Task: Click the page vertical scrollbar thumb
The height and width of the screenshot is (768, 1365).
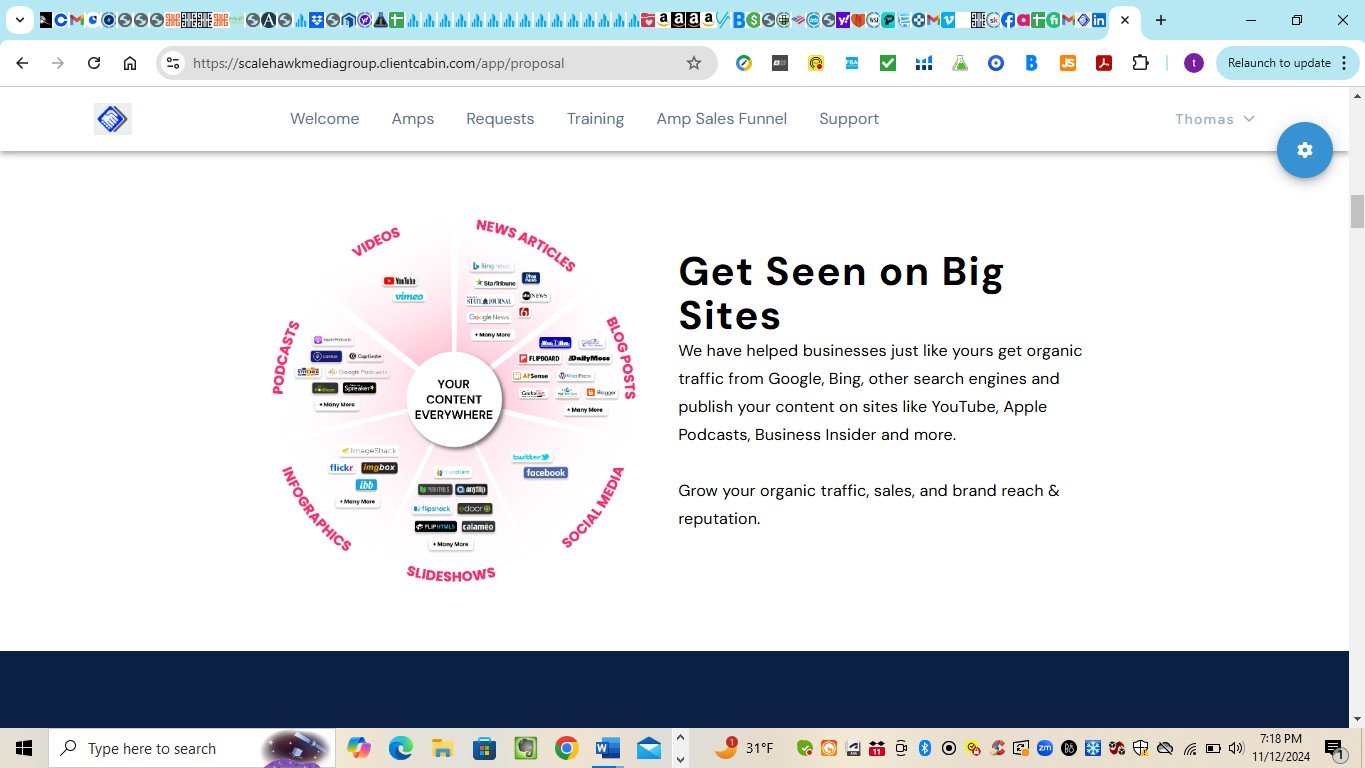Action: pyautogui.click(x=1357, y=212)
